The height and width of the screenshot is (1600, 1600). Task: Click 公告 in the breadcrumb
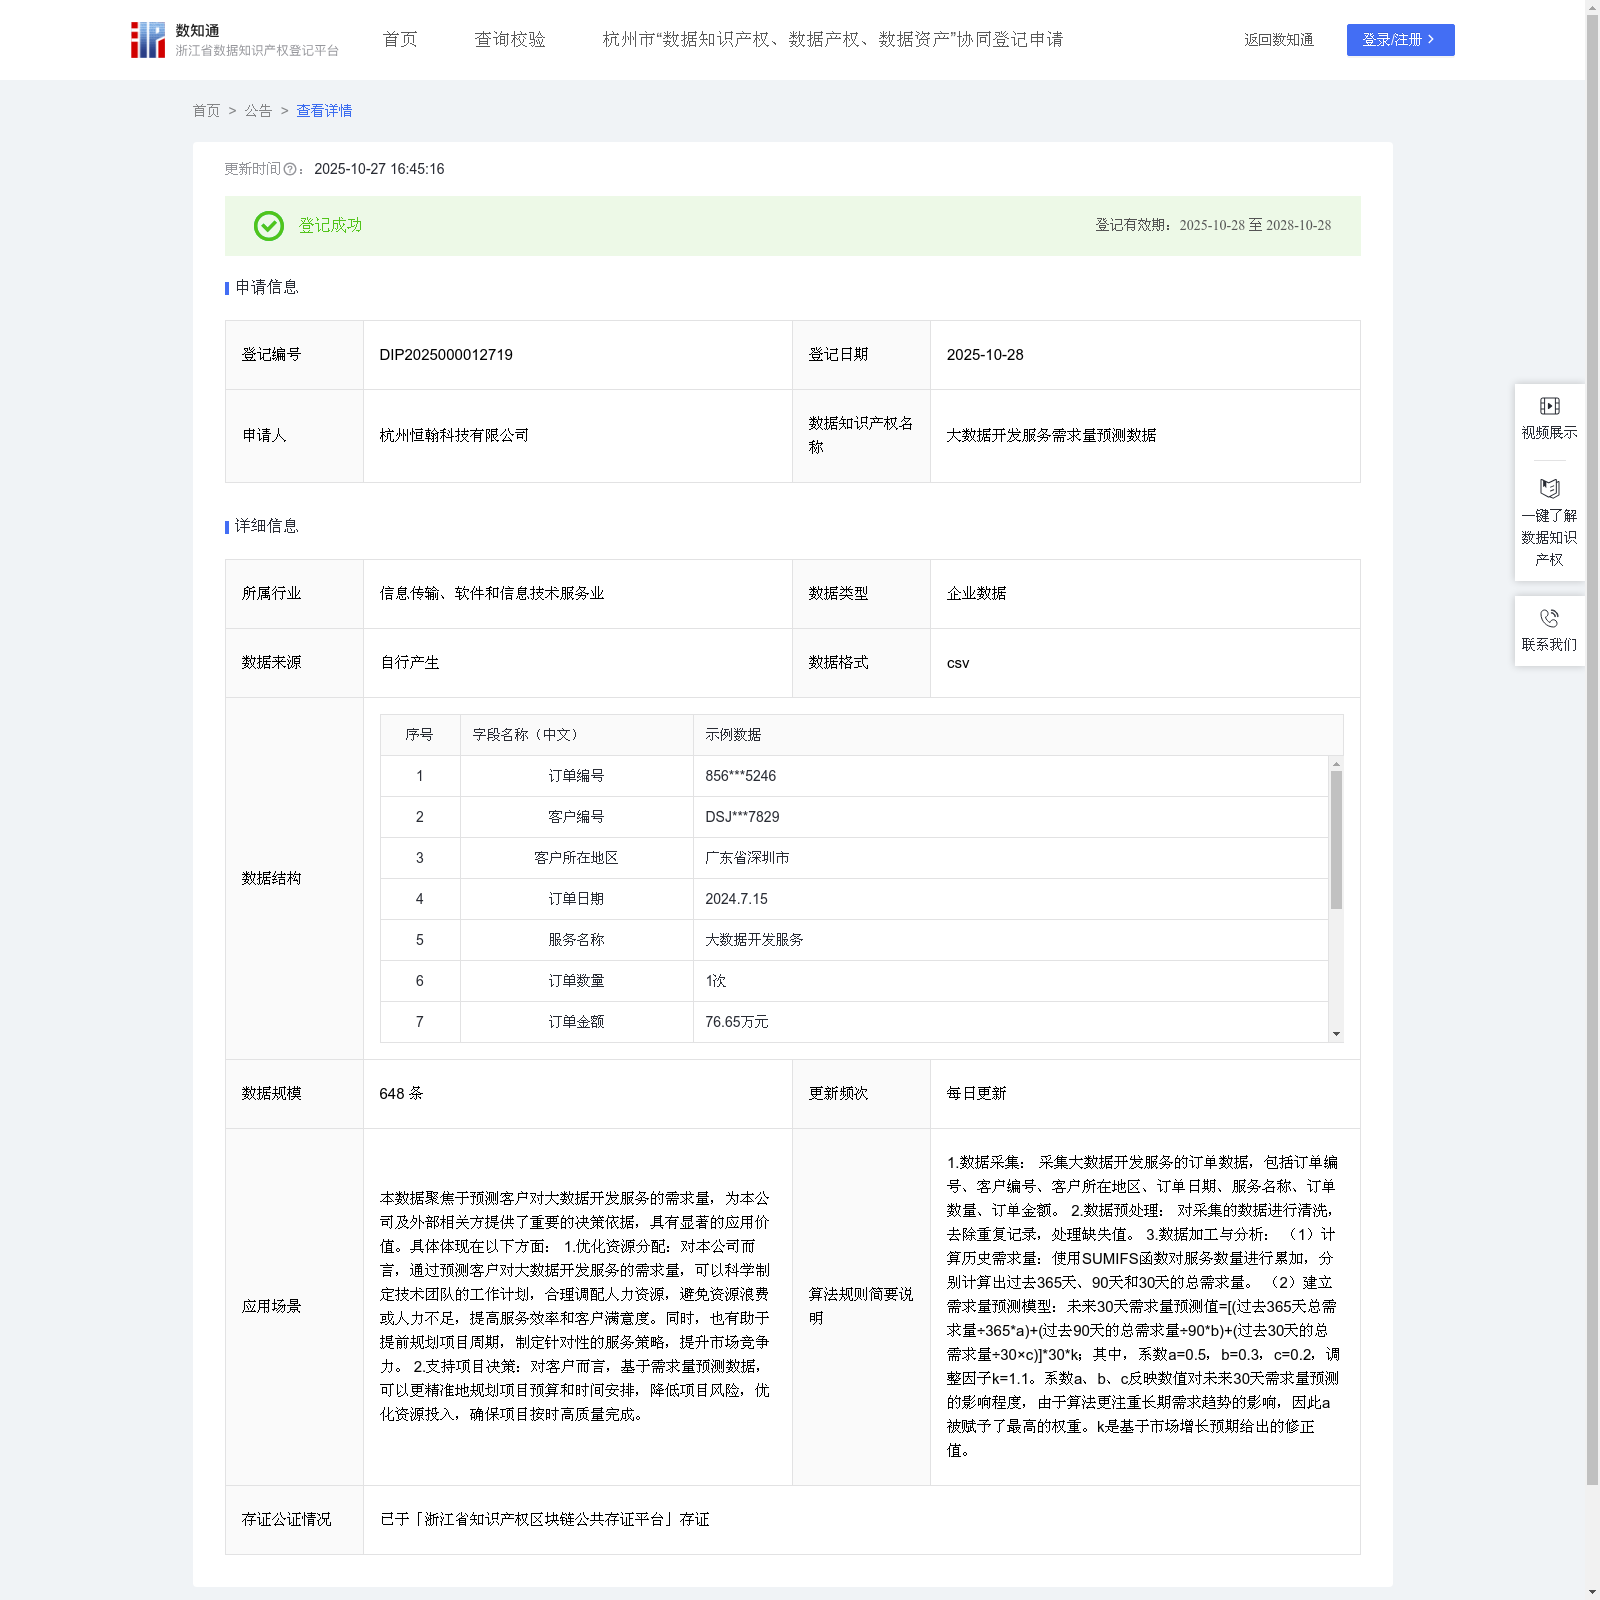258,111
